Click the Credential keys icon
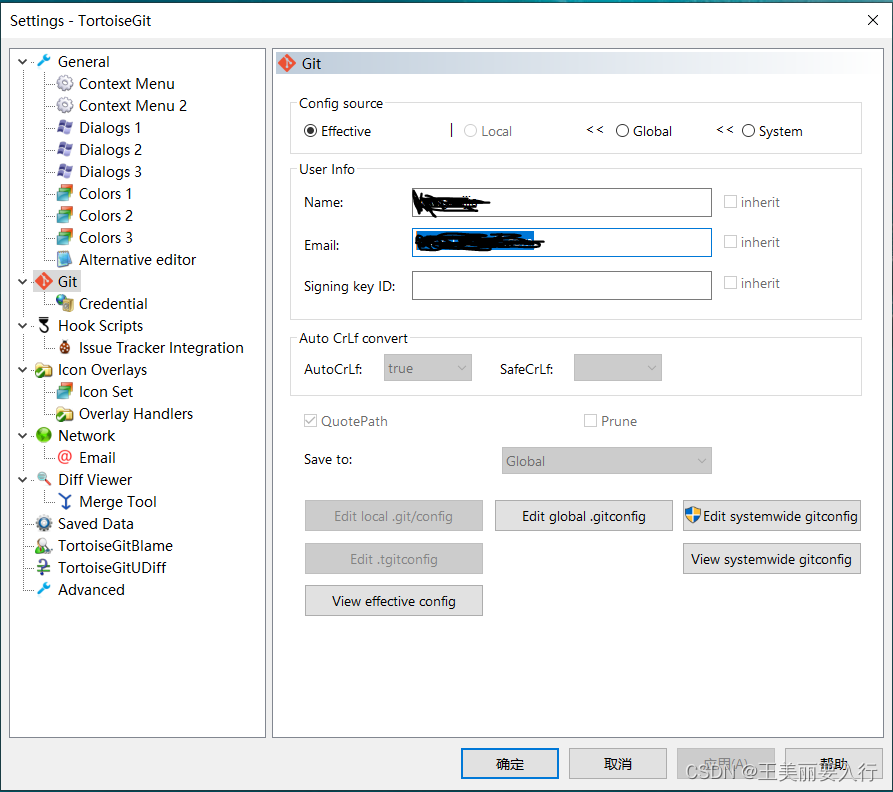Viewport: 893px width, 792px height. (x=65, y=303)
